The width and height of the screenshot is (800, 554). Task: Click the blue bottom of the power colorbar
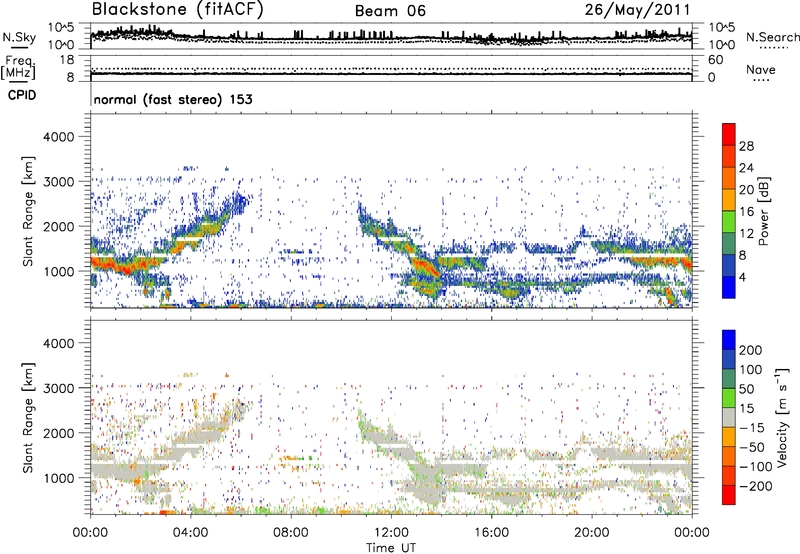pos(729,287)
